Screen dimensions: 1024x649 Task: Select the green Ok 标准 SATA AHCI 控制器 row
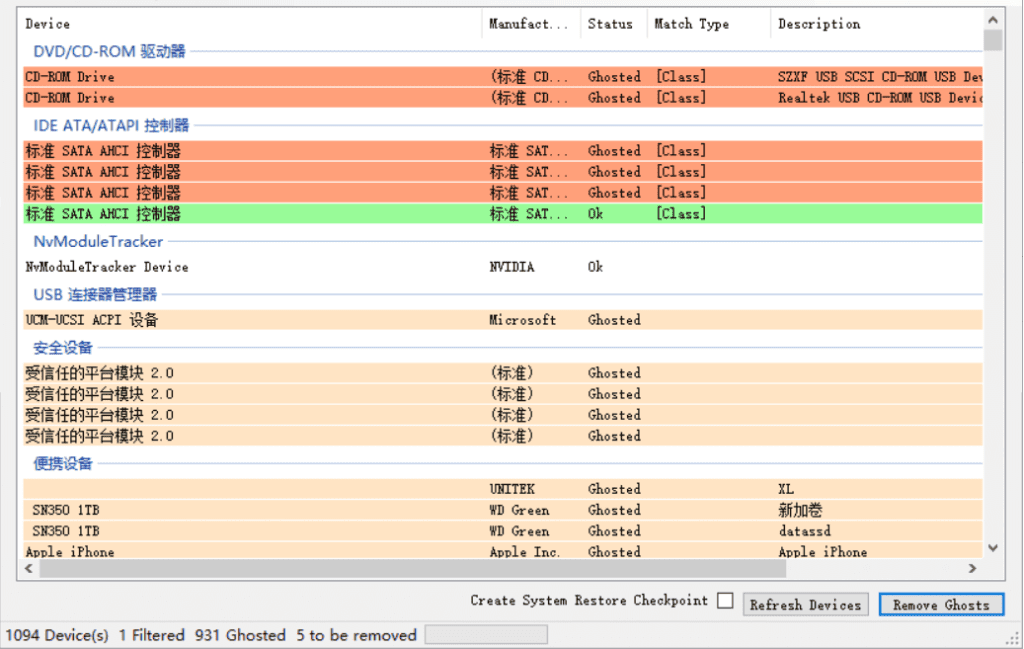[503, 214]
